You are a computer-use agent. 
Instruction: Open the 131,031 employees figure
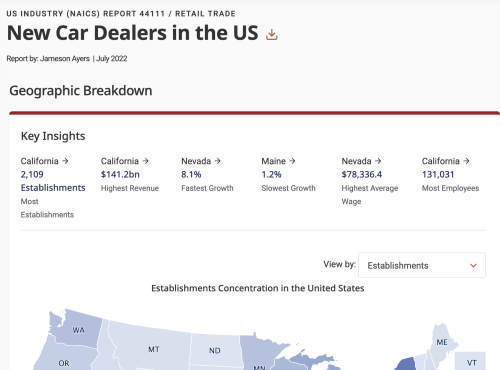click(x=438, y=174)
